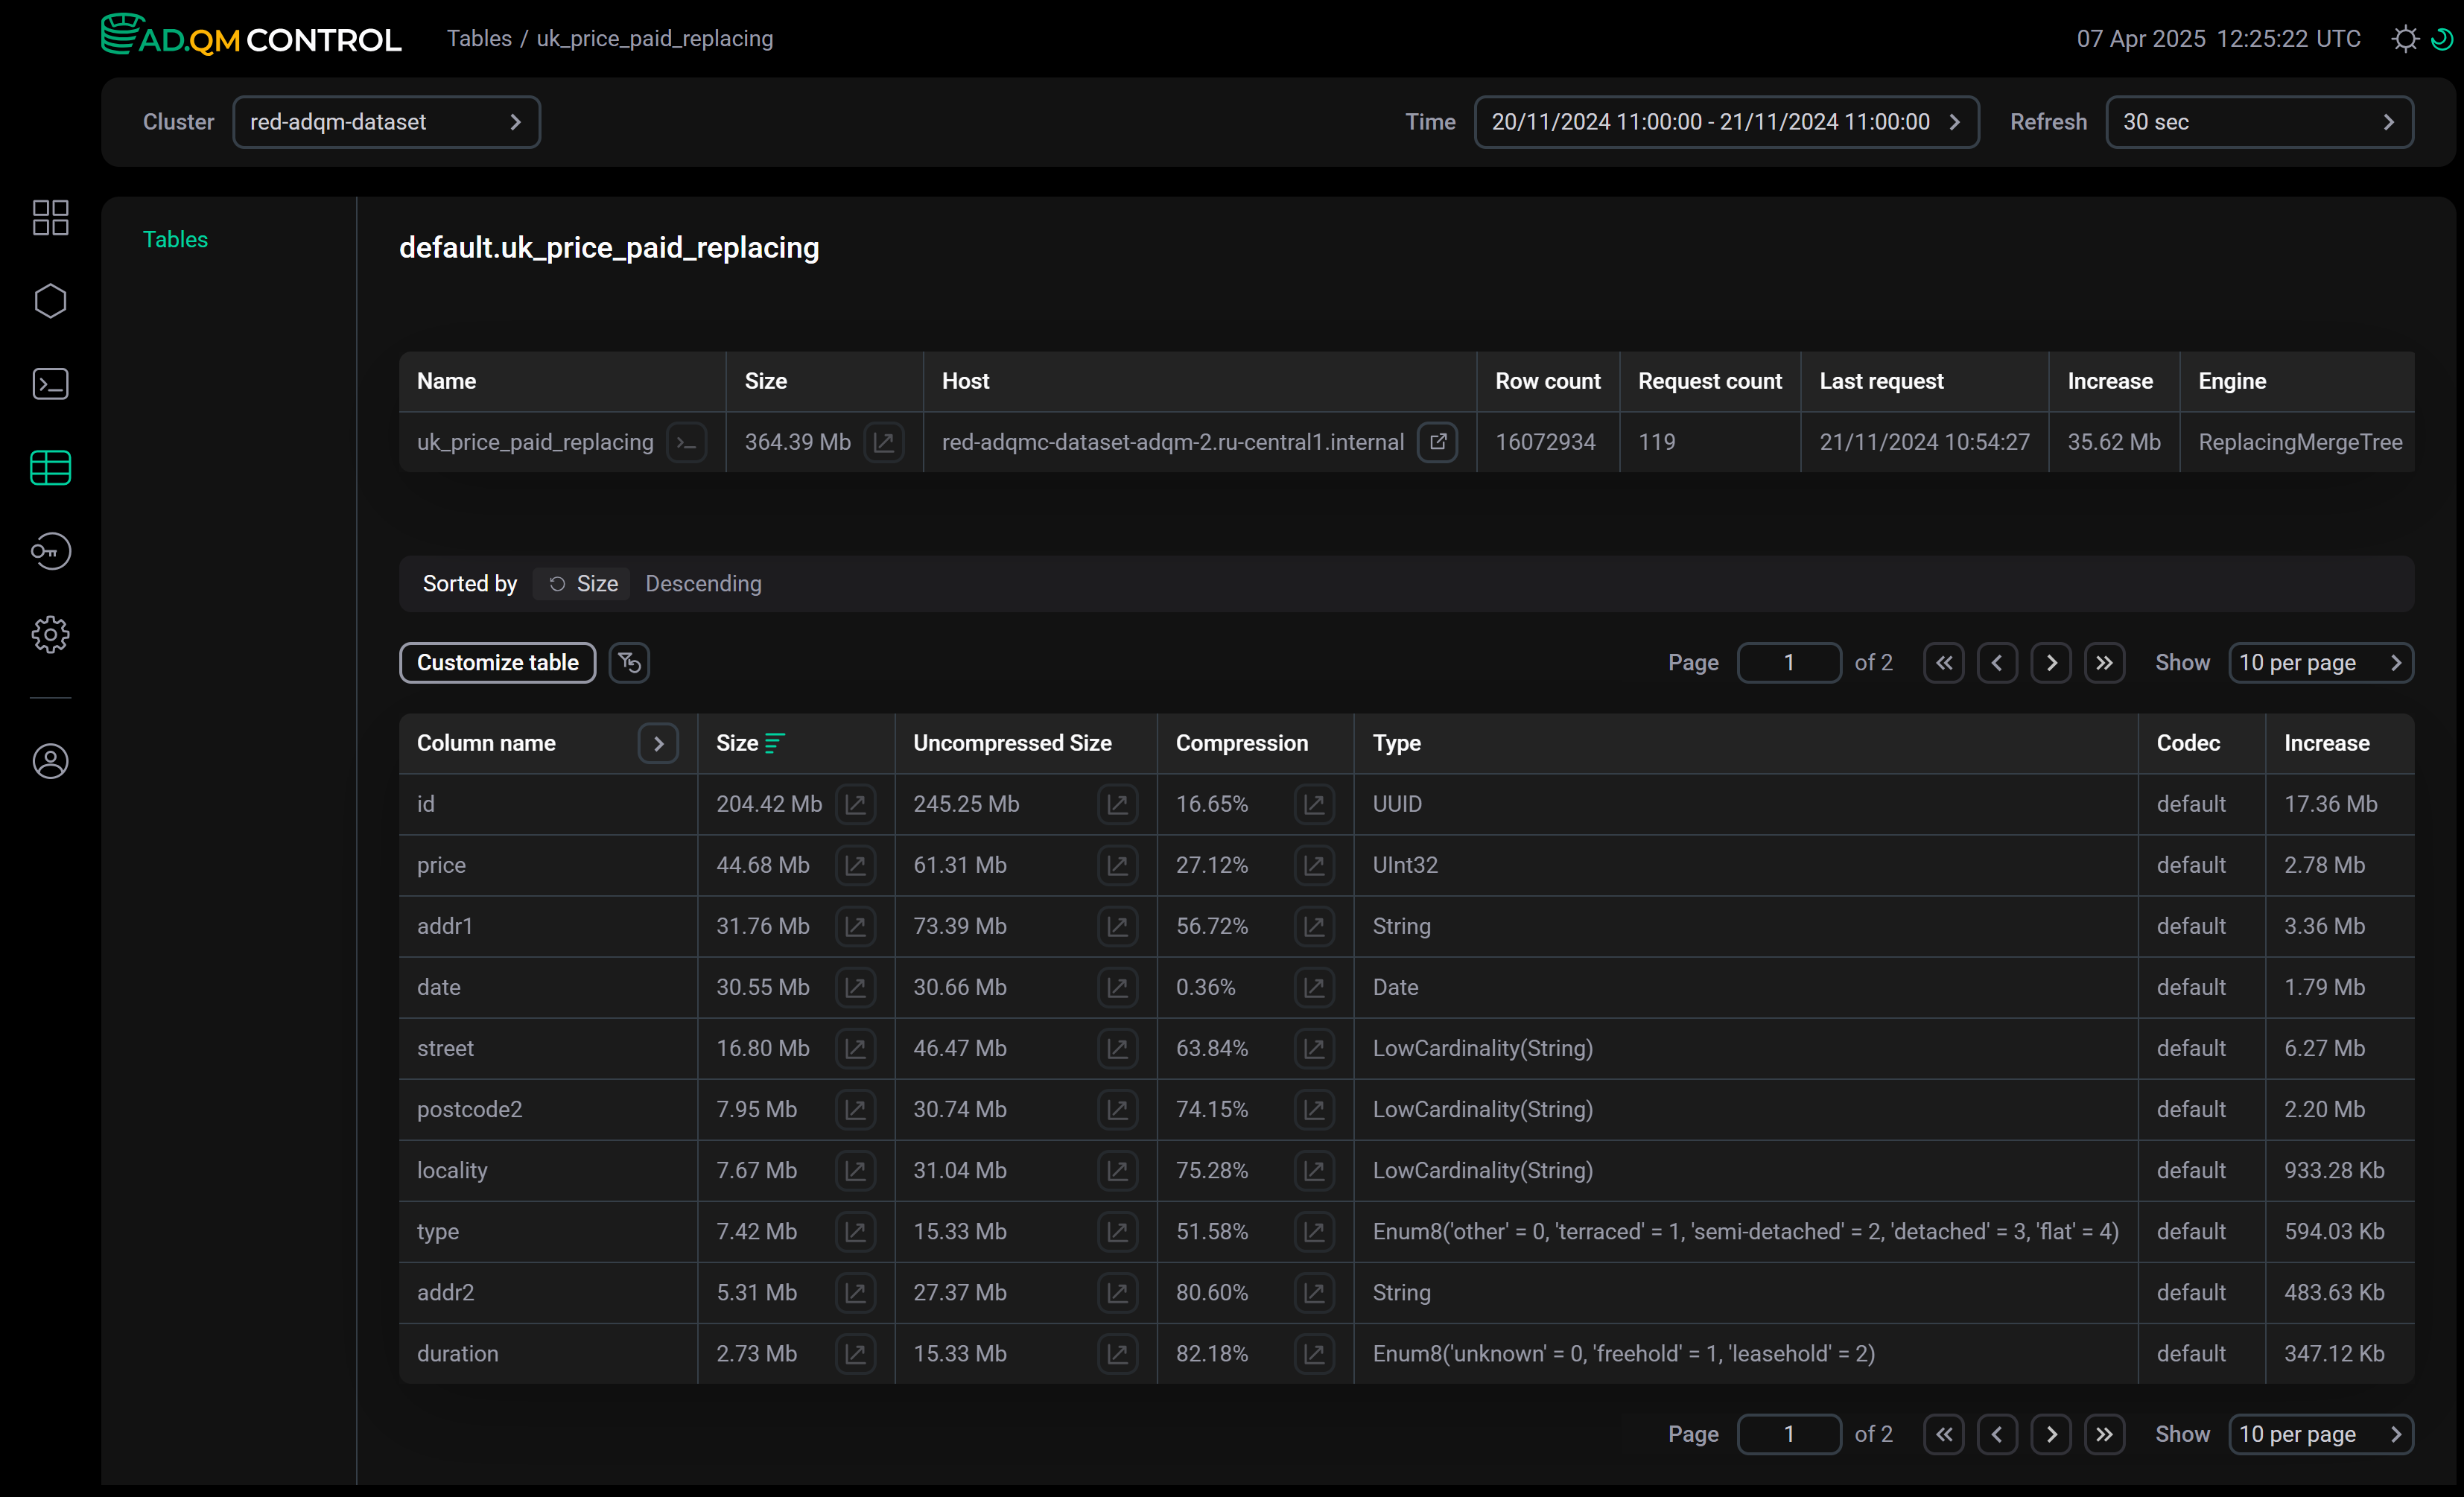Open the key access icon in sidebar
This screenshot has width=2464, height=1497.
coord(50,551)
